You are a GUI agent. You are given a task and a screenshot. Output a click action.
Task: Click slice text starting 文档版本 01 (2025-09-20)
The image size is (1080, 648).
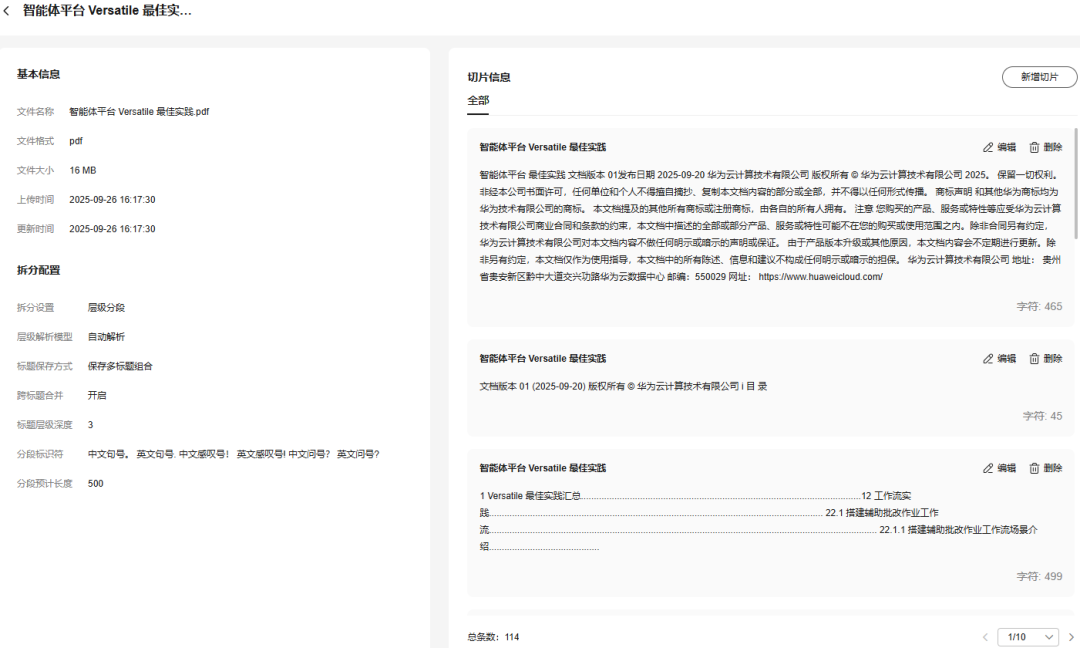[623, 386]
